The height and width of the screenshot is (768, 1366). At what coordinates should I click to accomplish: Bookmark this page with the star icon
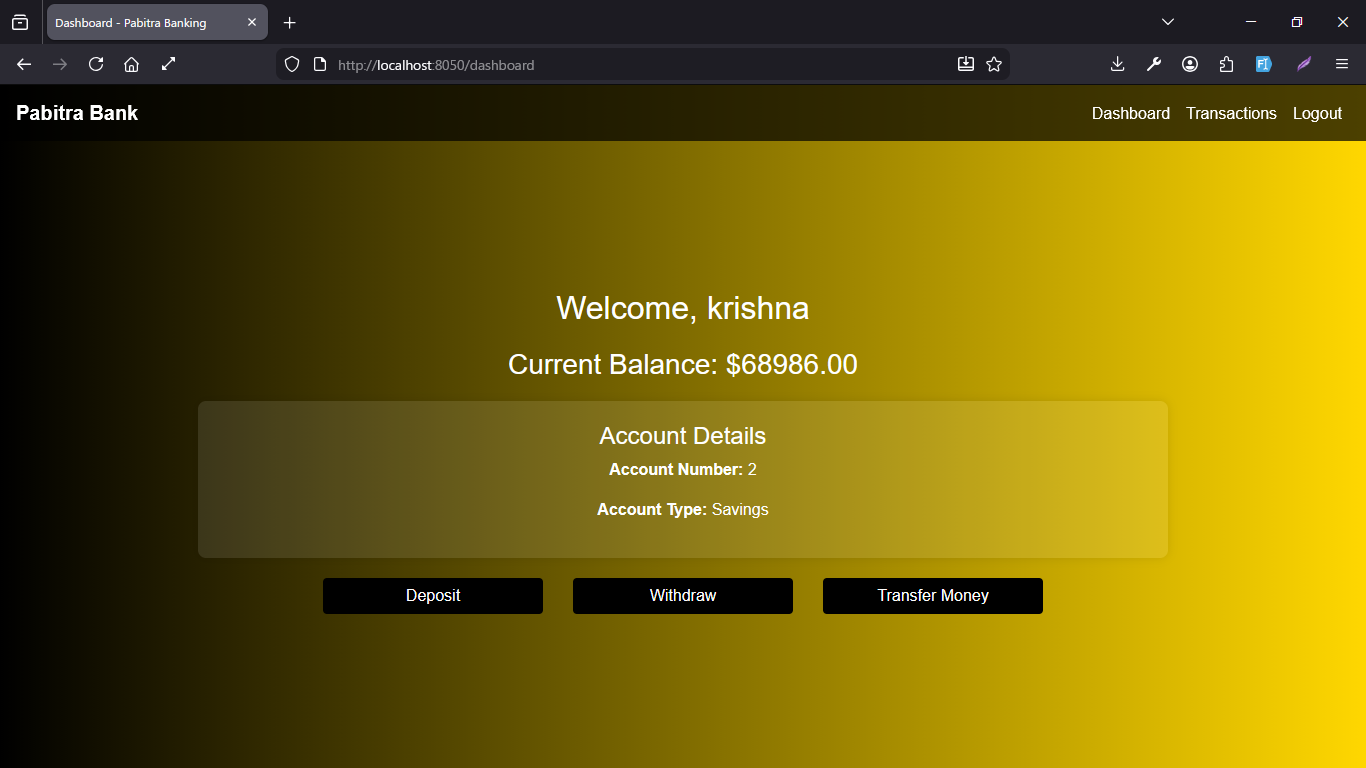tap(994, 64)
